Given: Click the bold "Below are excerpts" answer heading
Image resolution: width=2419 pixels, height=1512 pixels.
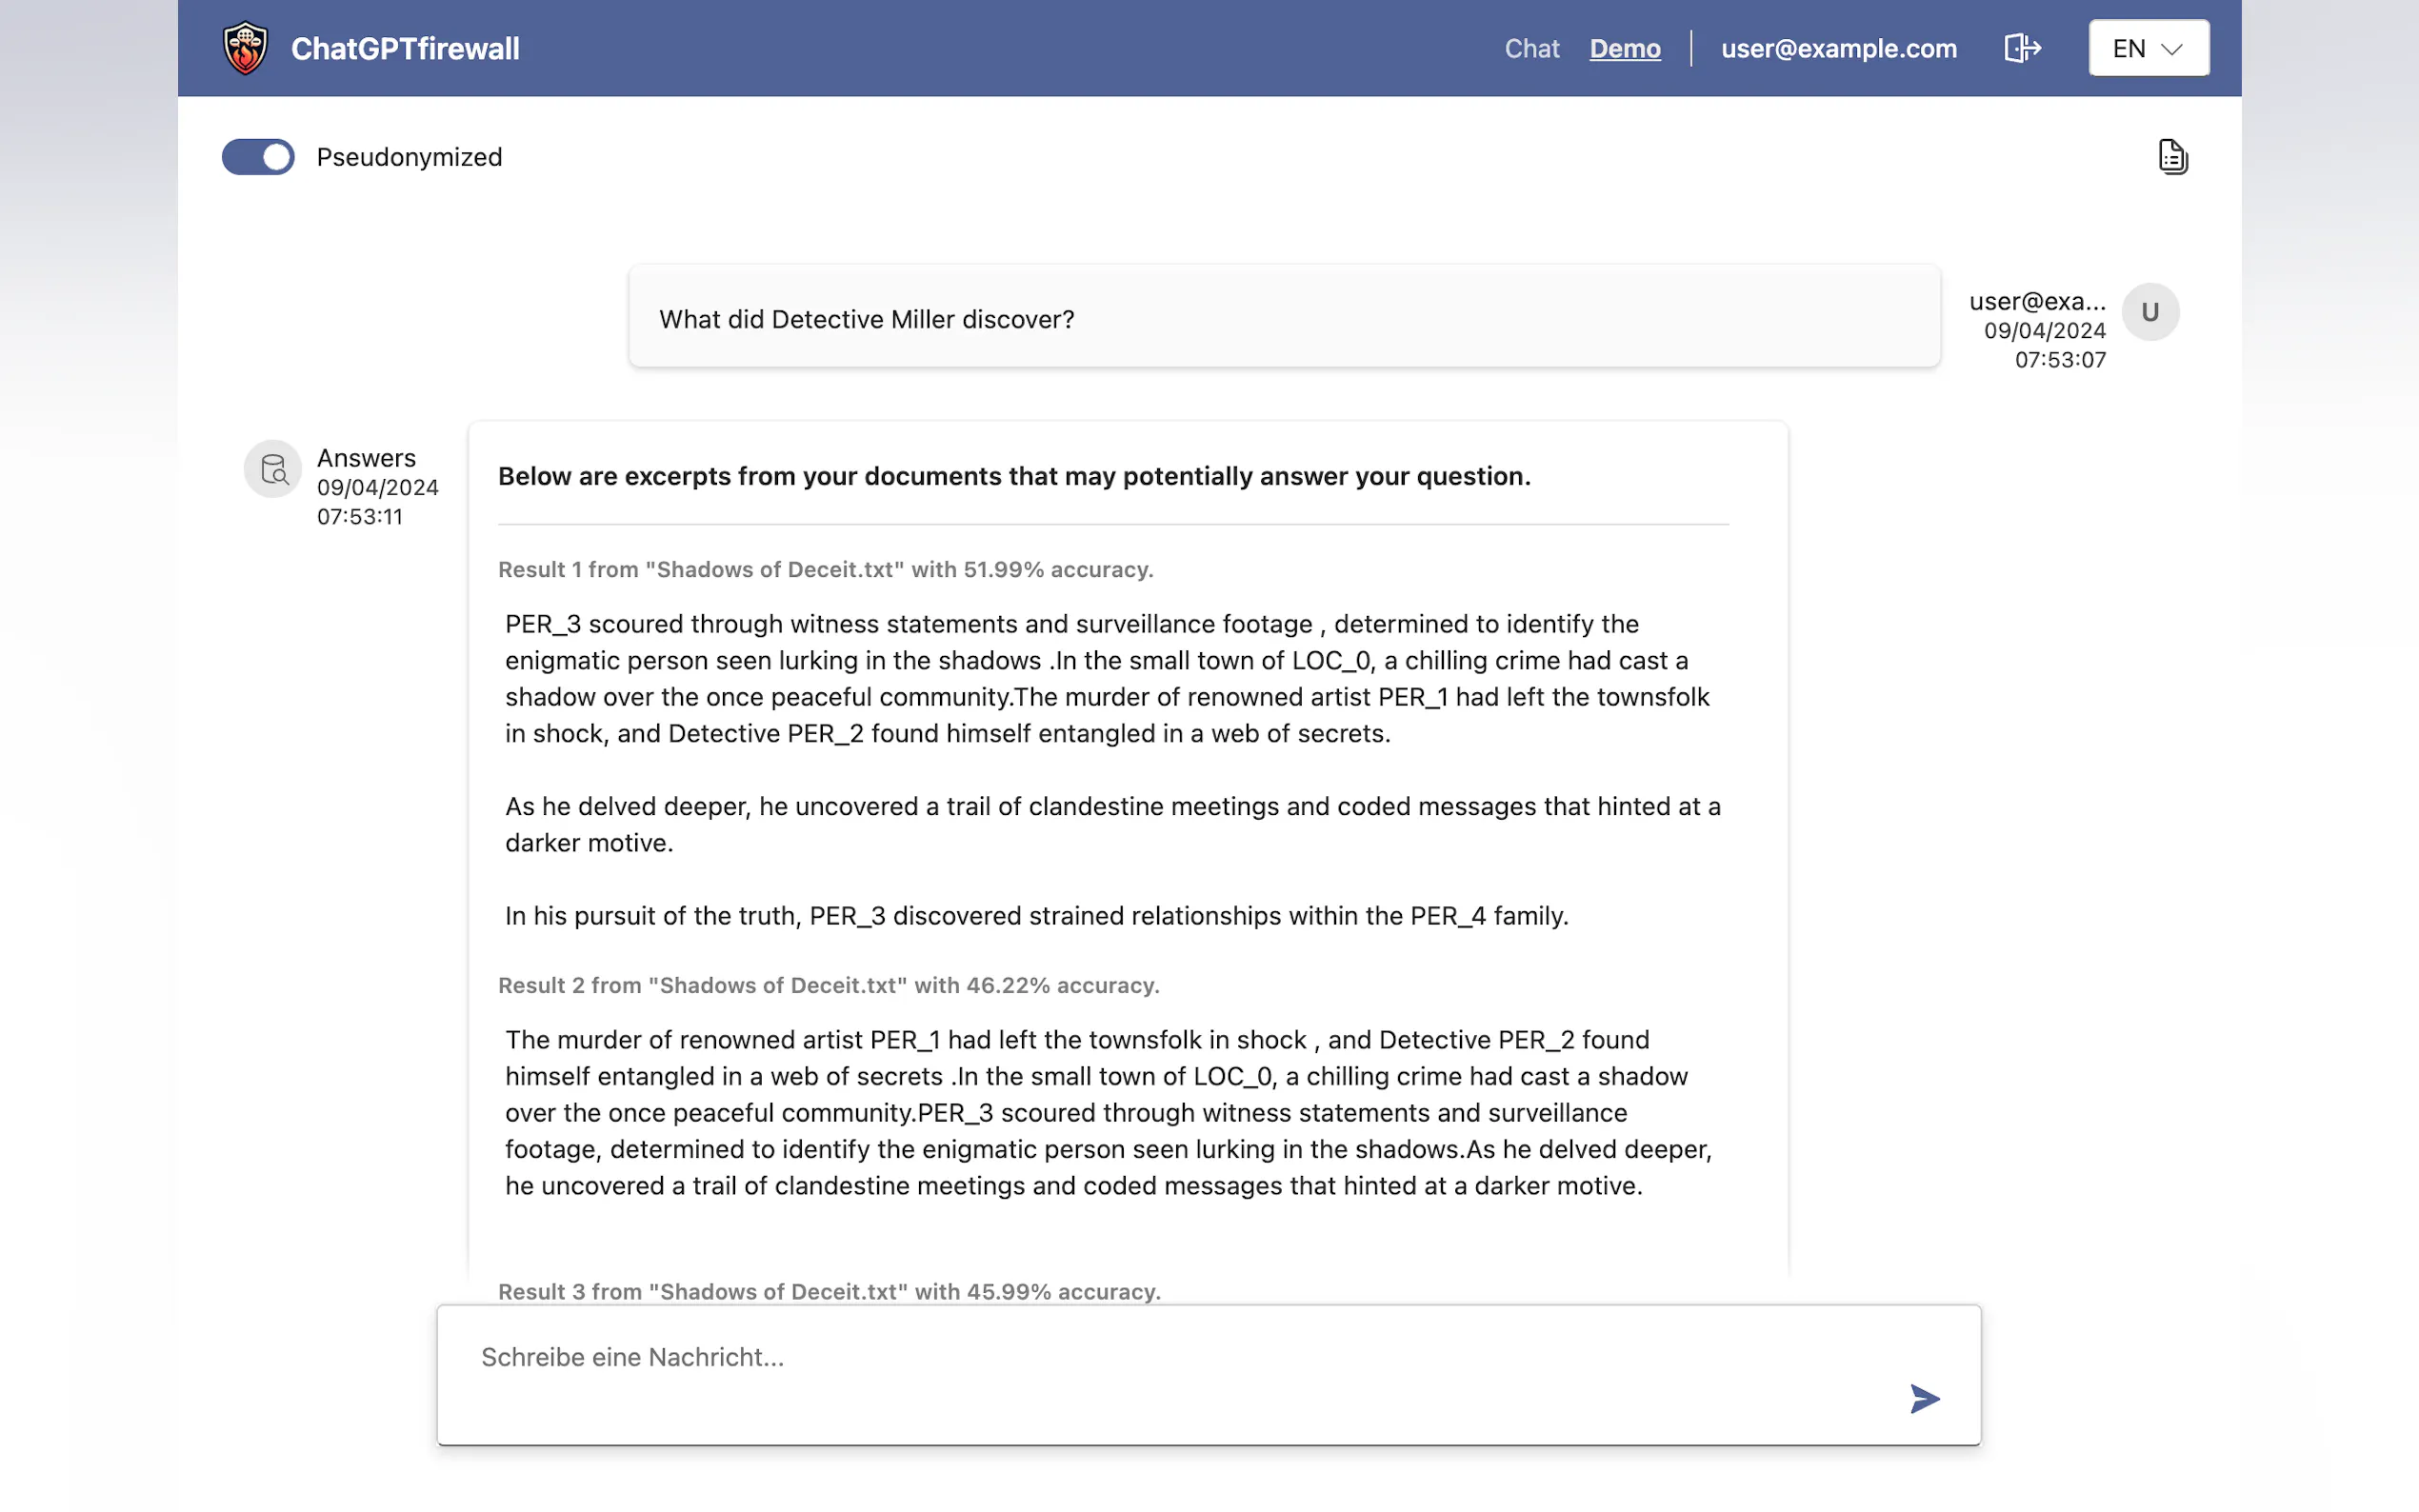Looking at the screenshot, I should point(1014,476).
